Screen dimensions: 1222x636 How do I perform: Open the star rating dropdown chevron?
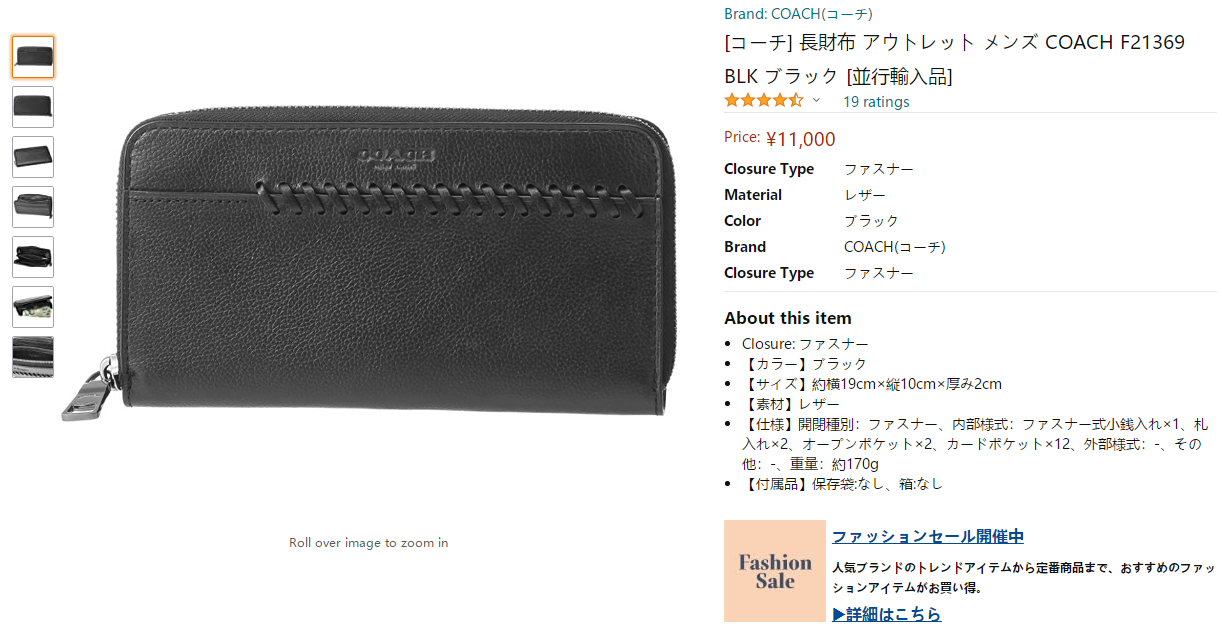[816, 101]
